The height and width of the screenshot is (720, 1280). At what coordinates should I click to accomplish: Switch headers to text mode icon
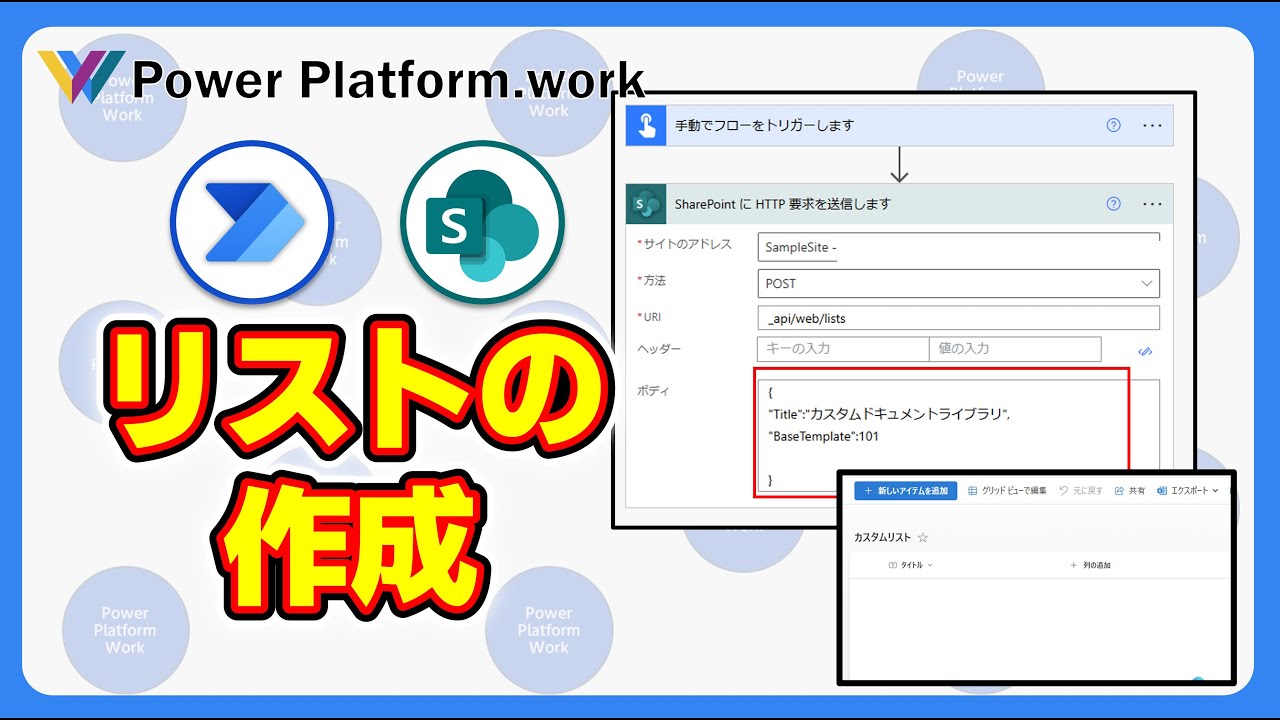pyautogui.click(x=1146, y=351)
